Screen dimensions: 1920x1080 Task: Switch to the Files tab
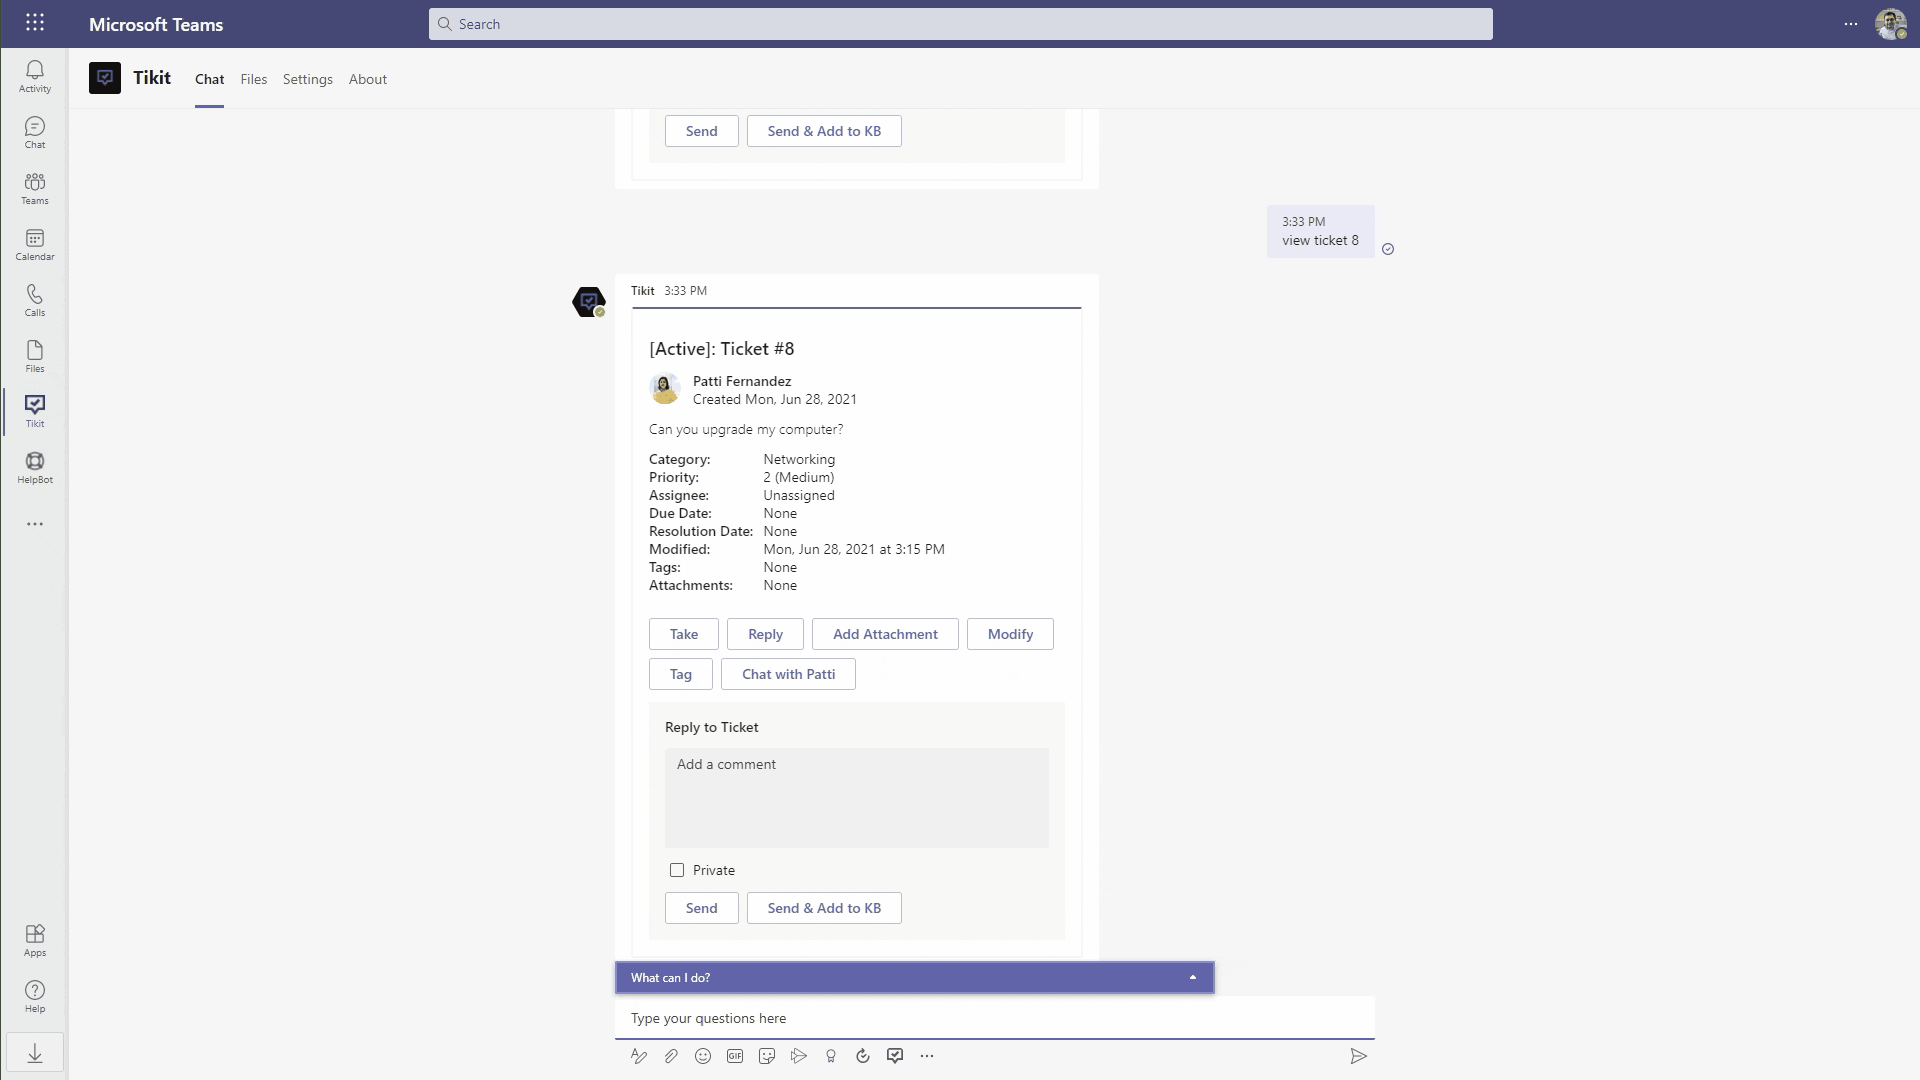pyautogui.click(x=253, y=79)
